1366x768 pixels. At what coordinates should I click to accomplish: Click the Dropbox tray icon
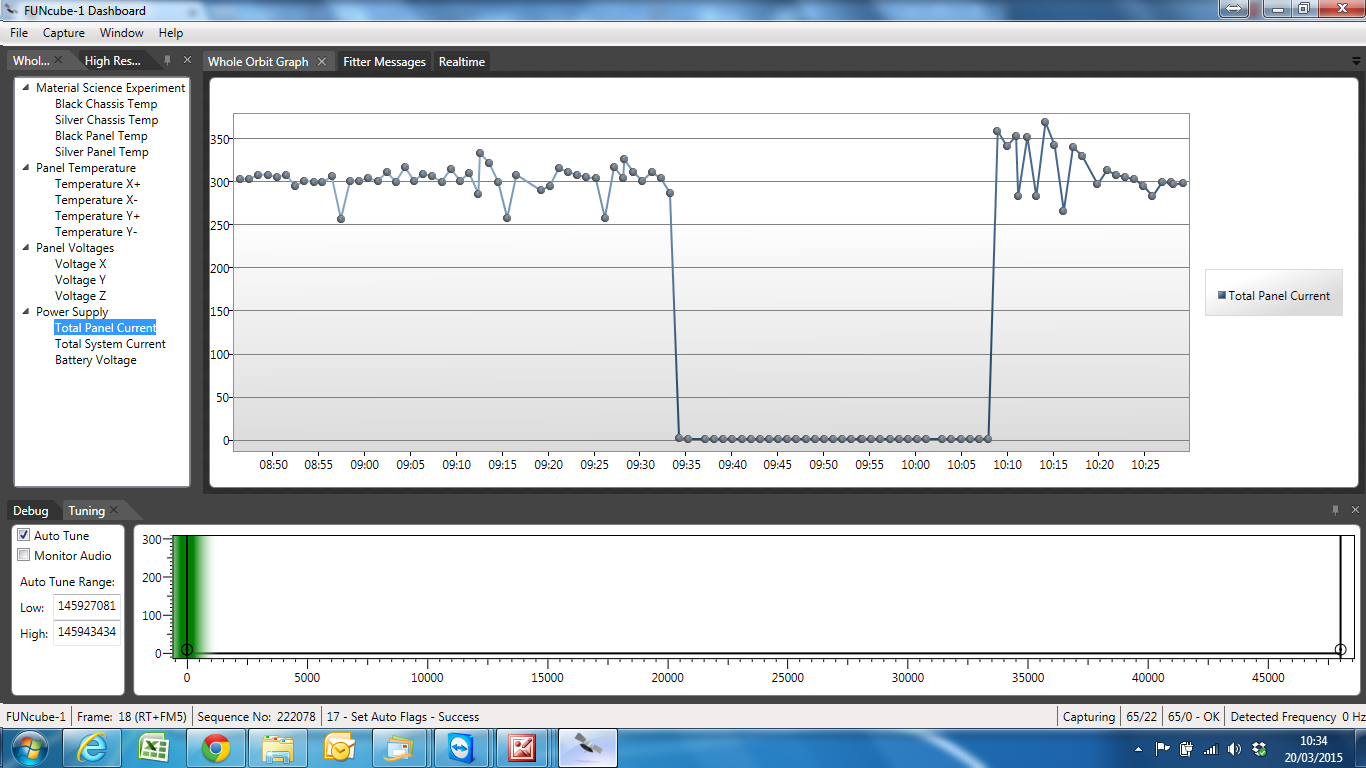1259,748
